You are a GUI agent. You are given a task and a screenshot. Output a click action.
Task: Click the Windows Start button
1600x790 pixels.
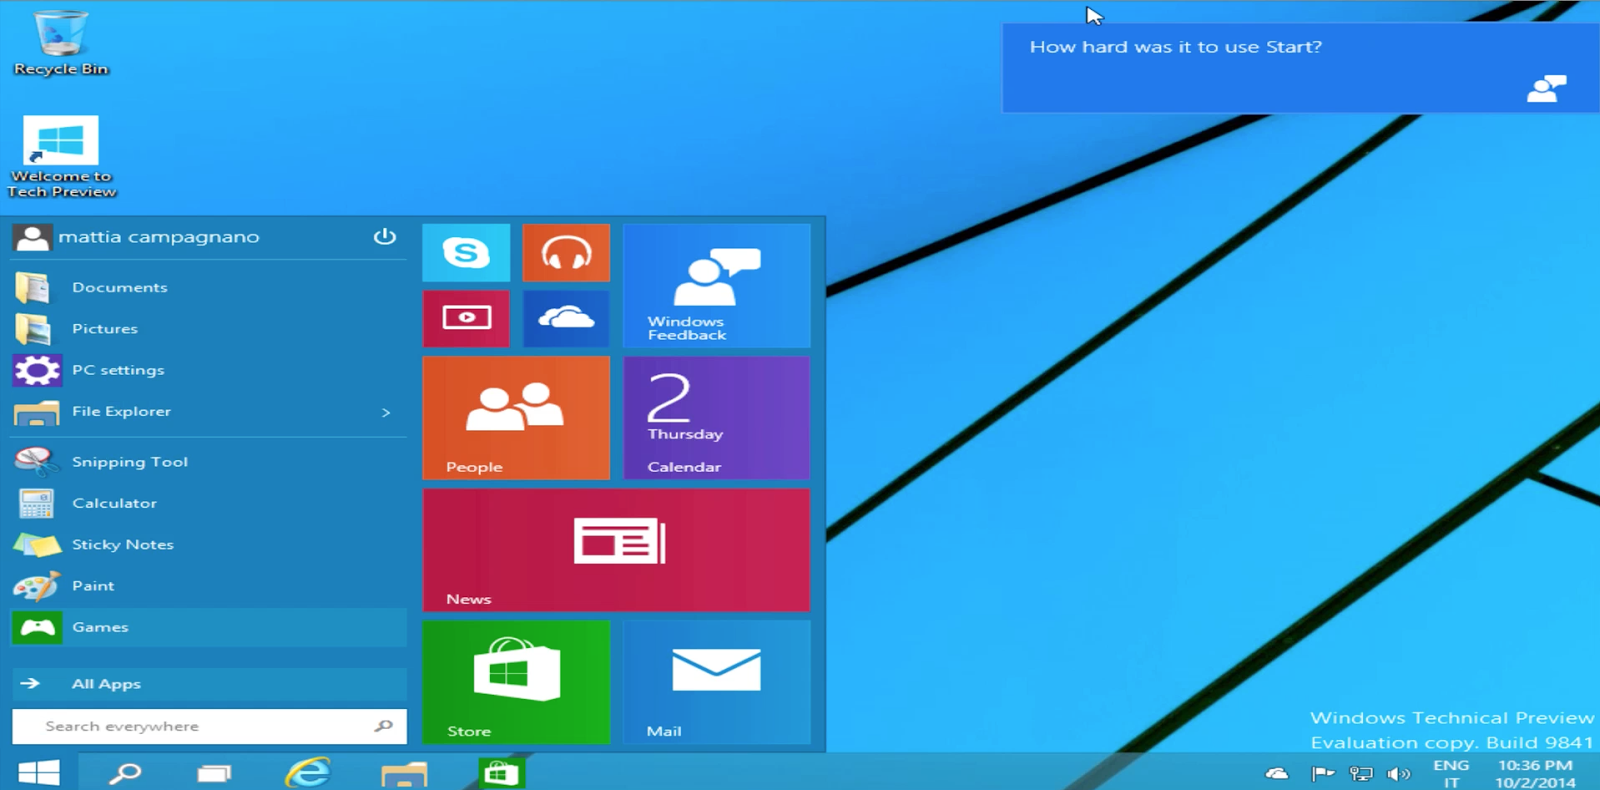[x=39, y=772]
